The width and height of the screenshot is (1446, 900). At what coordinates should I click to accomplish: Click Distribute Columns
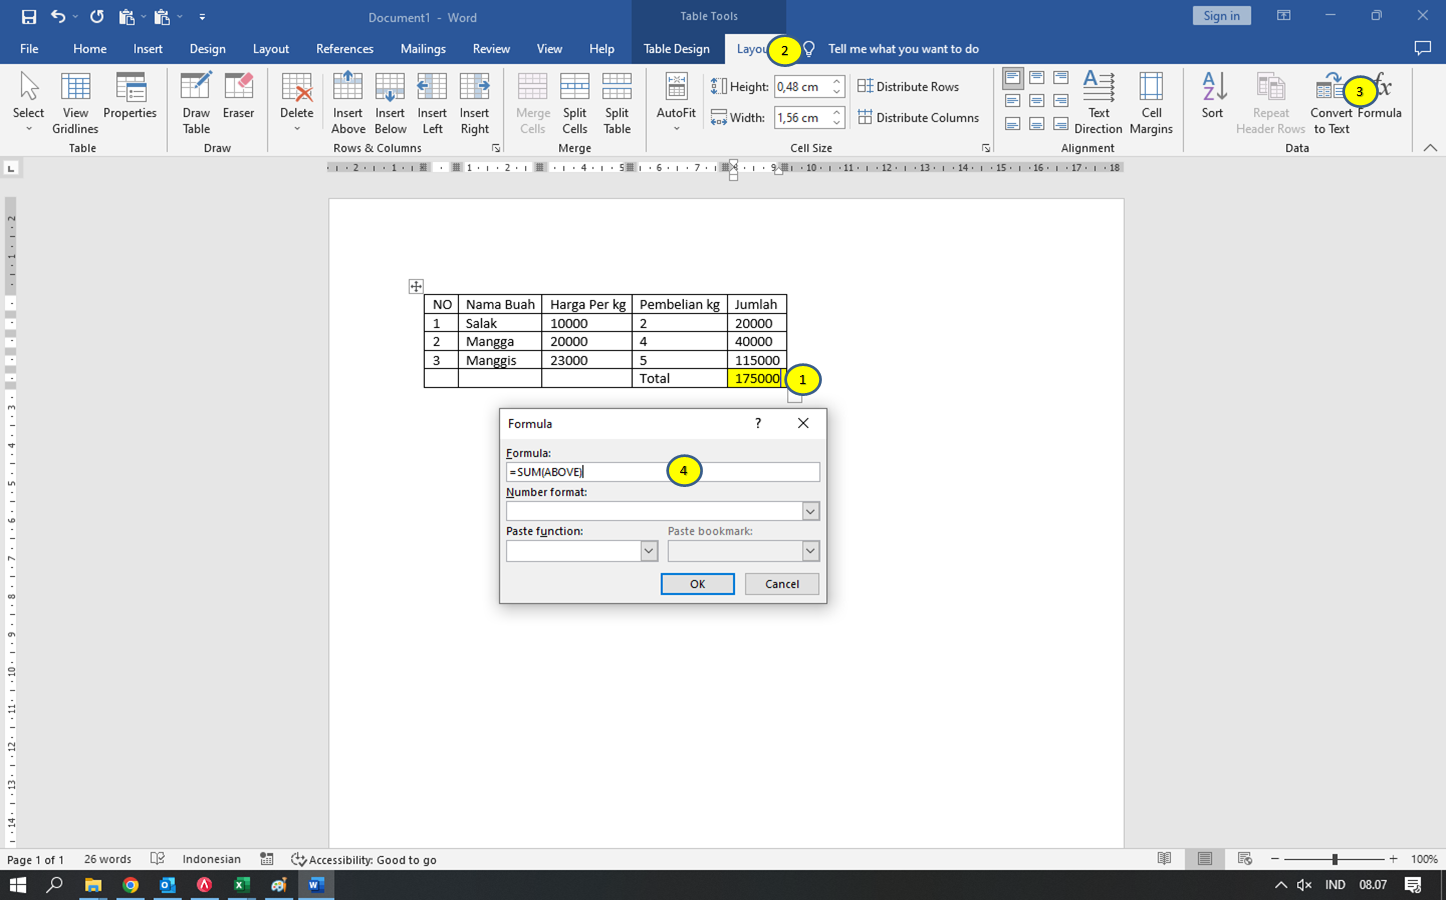click(918, 118)
